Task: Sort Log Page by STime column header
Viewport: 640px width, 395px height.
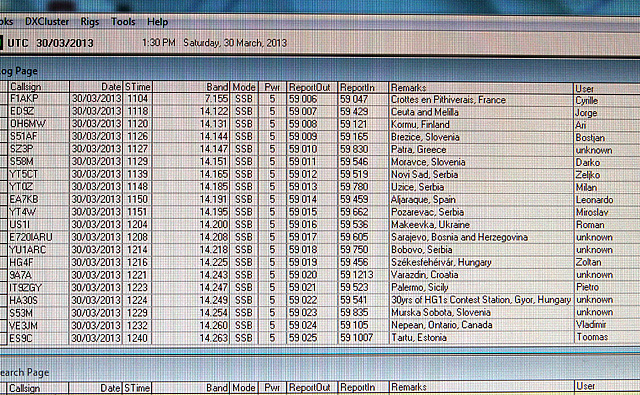Action: click(138, 87)
